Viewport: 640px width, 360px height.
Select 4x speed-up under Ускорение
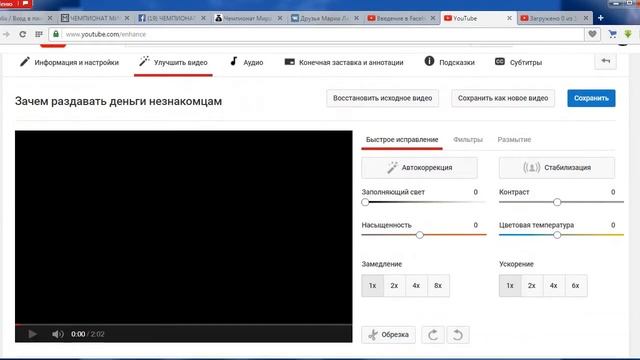[x=554, y=286]
